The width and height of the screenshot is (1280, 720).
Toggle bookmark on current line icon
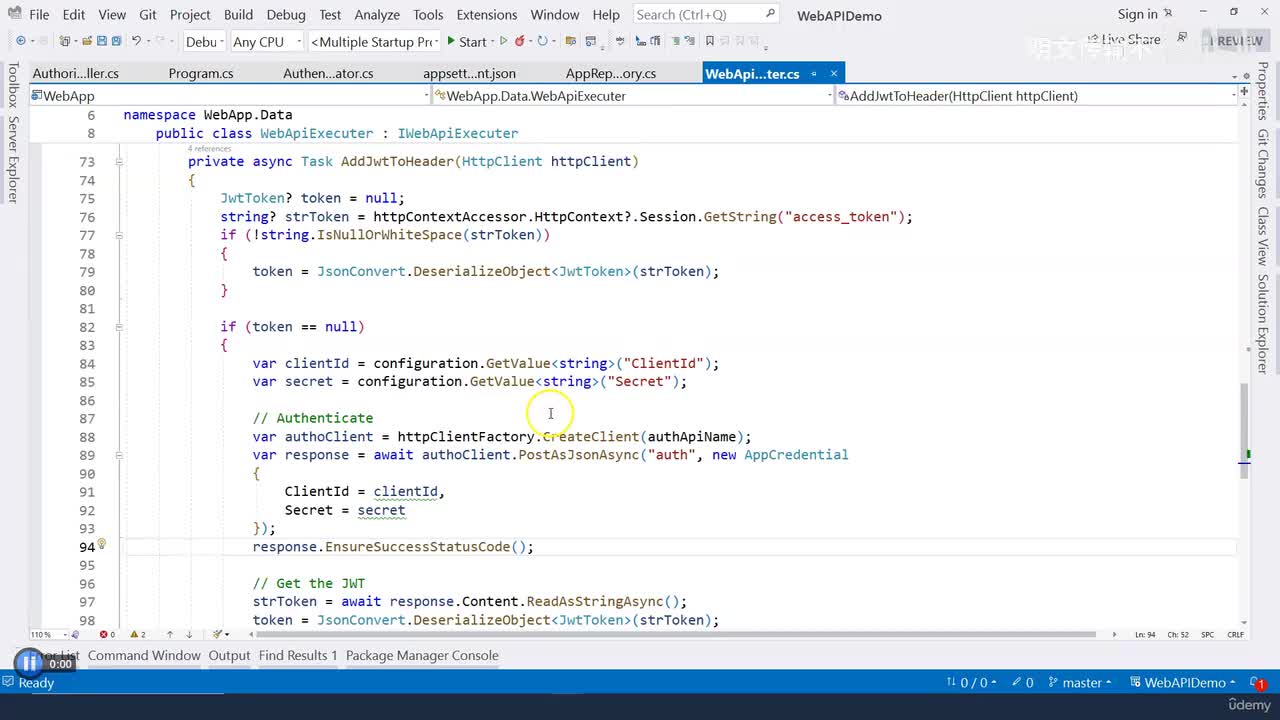point(710,41)
